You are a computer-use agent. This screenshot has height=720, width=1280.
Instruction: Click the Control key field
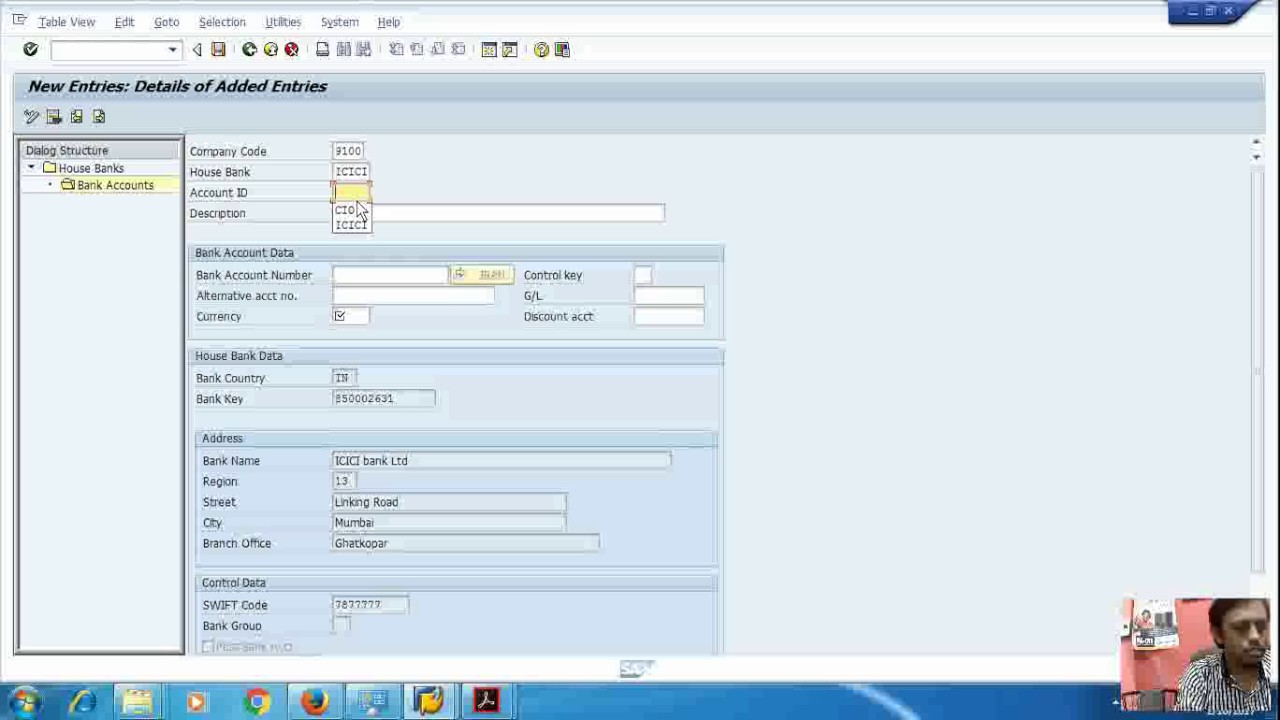tap(643, 275)
